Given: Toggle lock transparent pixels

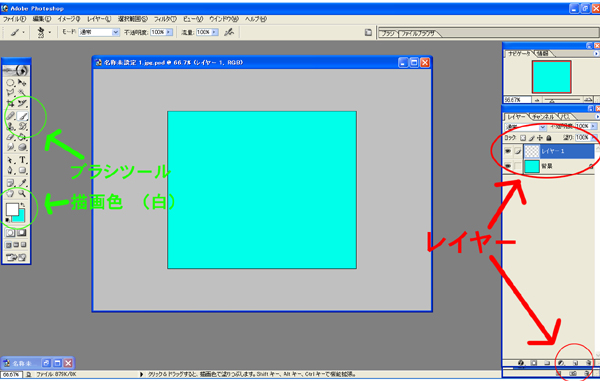Looking at the screenshot, I should 523,138.
